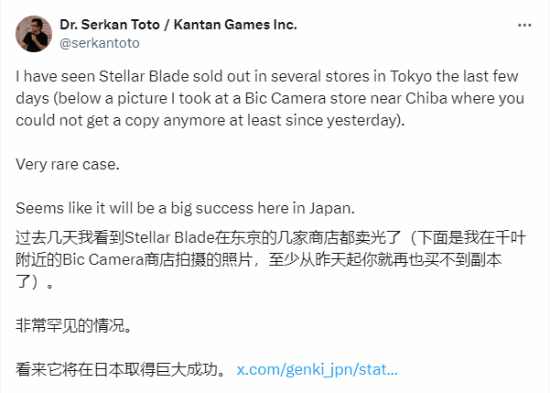Click the 'Kantan Games Inc.' part of name
The height and width of the screenshot is (393, 550).
coord(235,25)
